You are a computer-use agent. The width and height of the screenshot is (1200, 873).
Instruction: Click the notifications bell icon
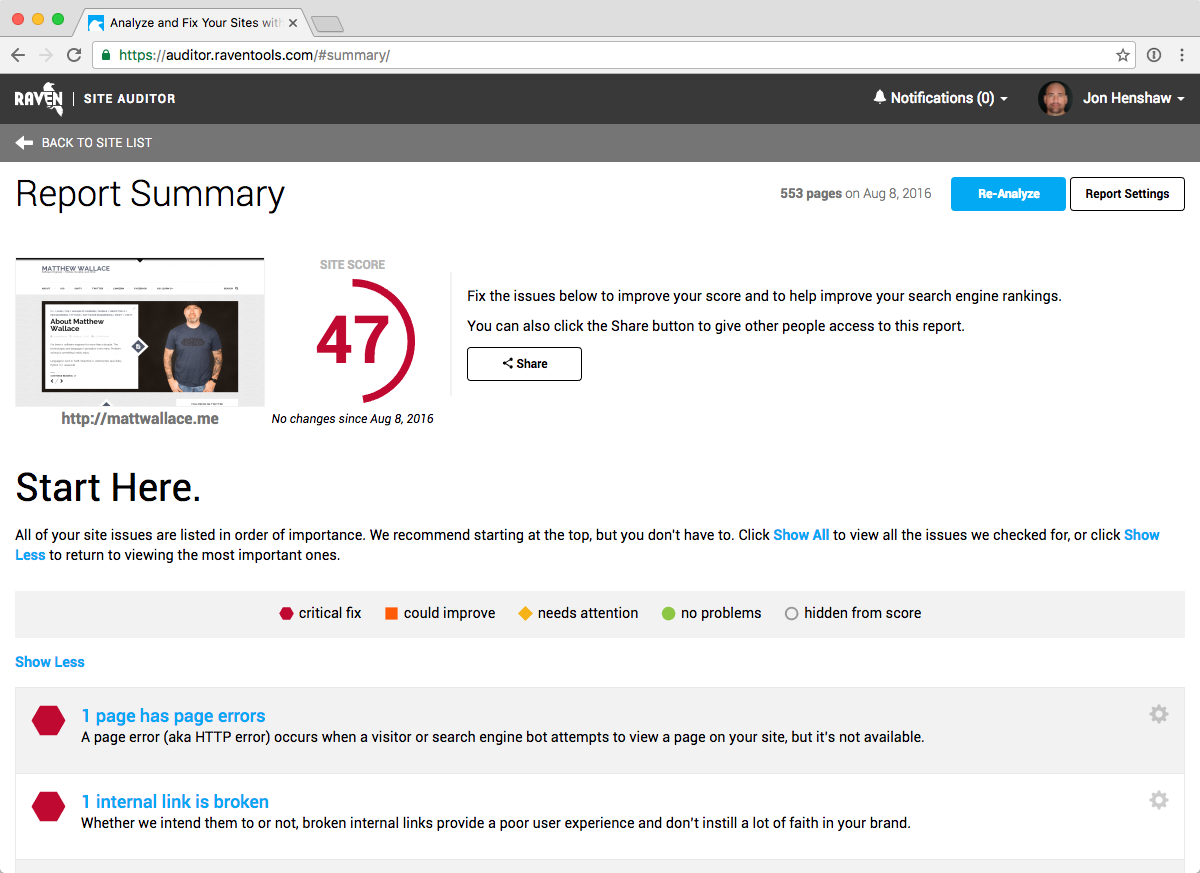point(880,97)
